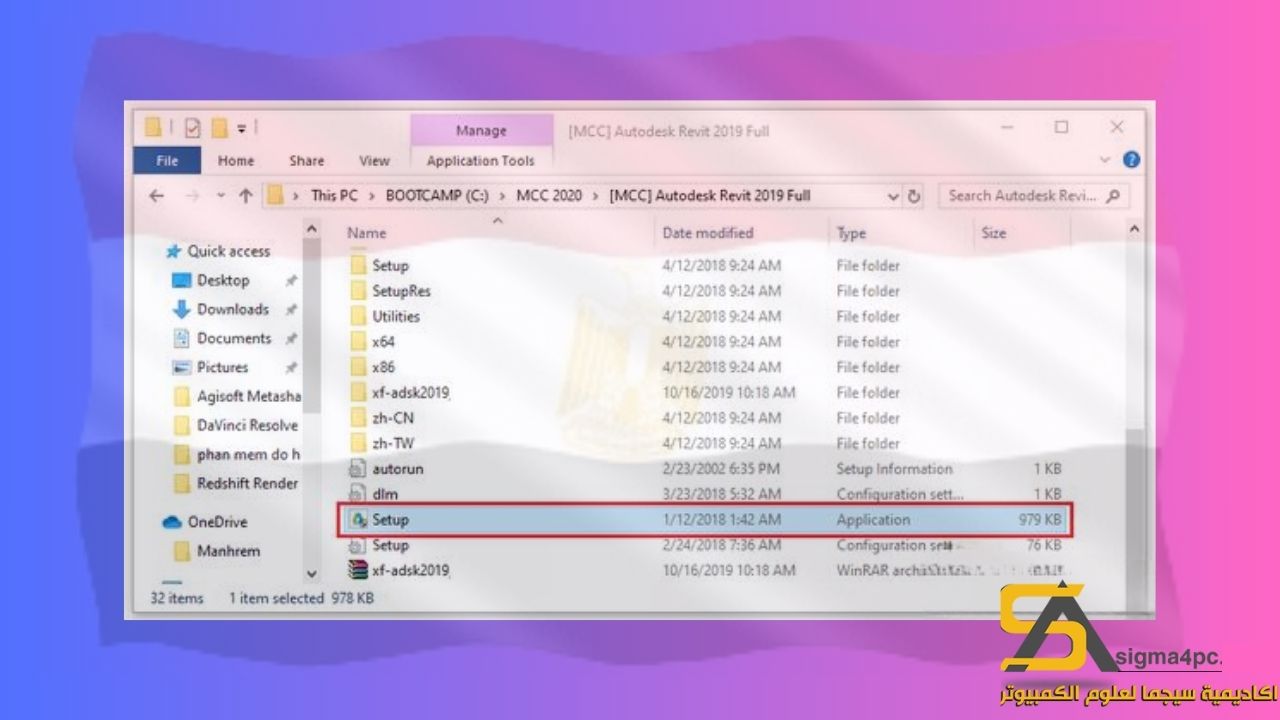The image size is (1280, 720).
Task: Expand the address bar history dropdown
Action: pyautogui.click(x=893, y=197)
